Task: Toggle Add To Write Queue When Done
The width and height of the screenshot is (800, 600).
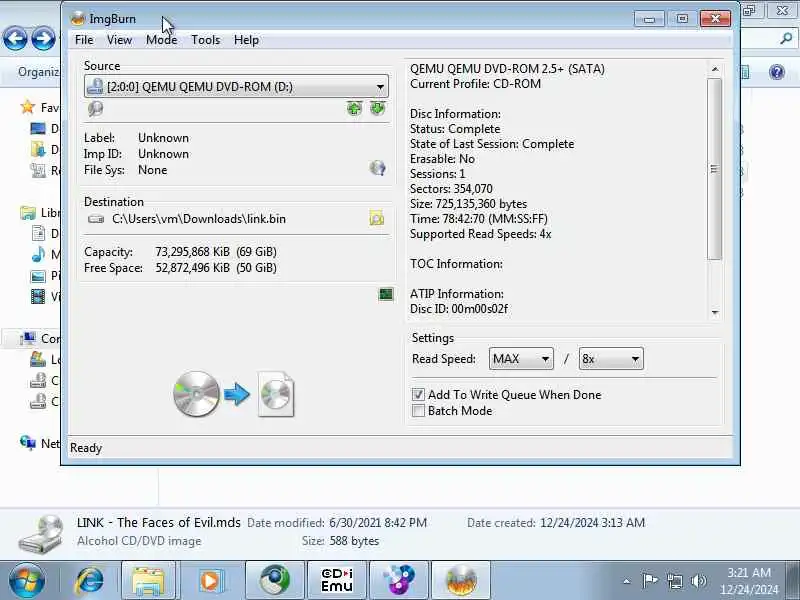Action: 418,394
